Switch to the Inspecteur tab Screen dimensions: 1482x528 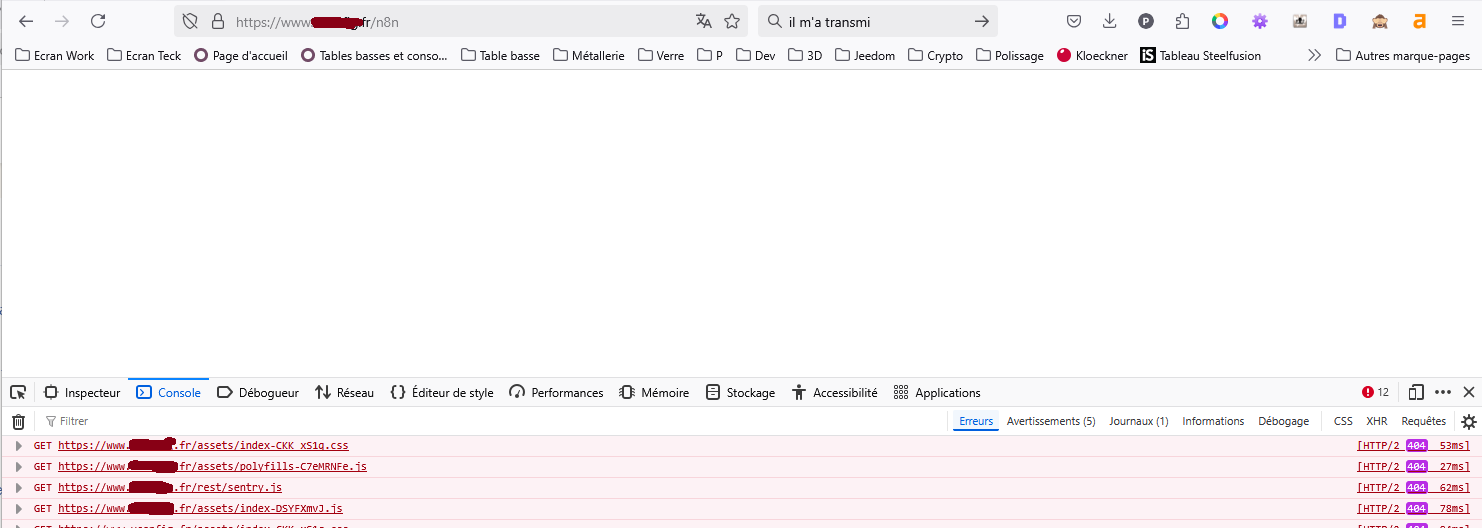[x=83, y=393]
